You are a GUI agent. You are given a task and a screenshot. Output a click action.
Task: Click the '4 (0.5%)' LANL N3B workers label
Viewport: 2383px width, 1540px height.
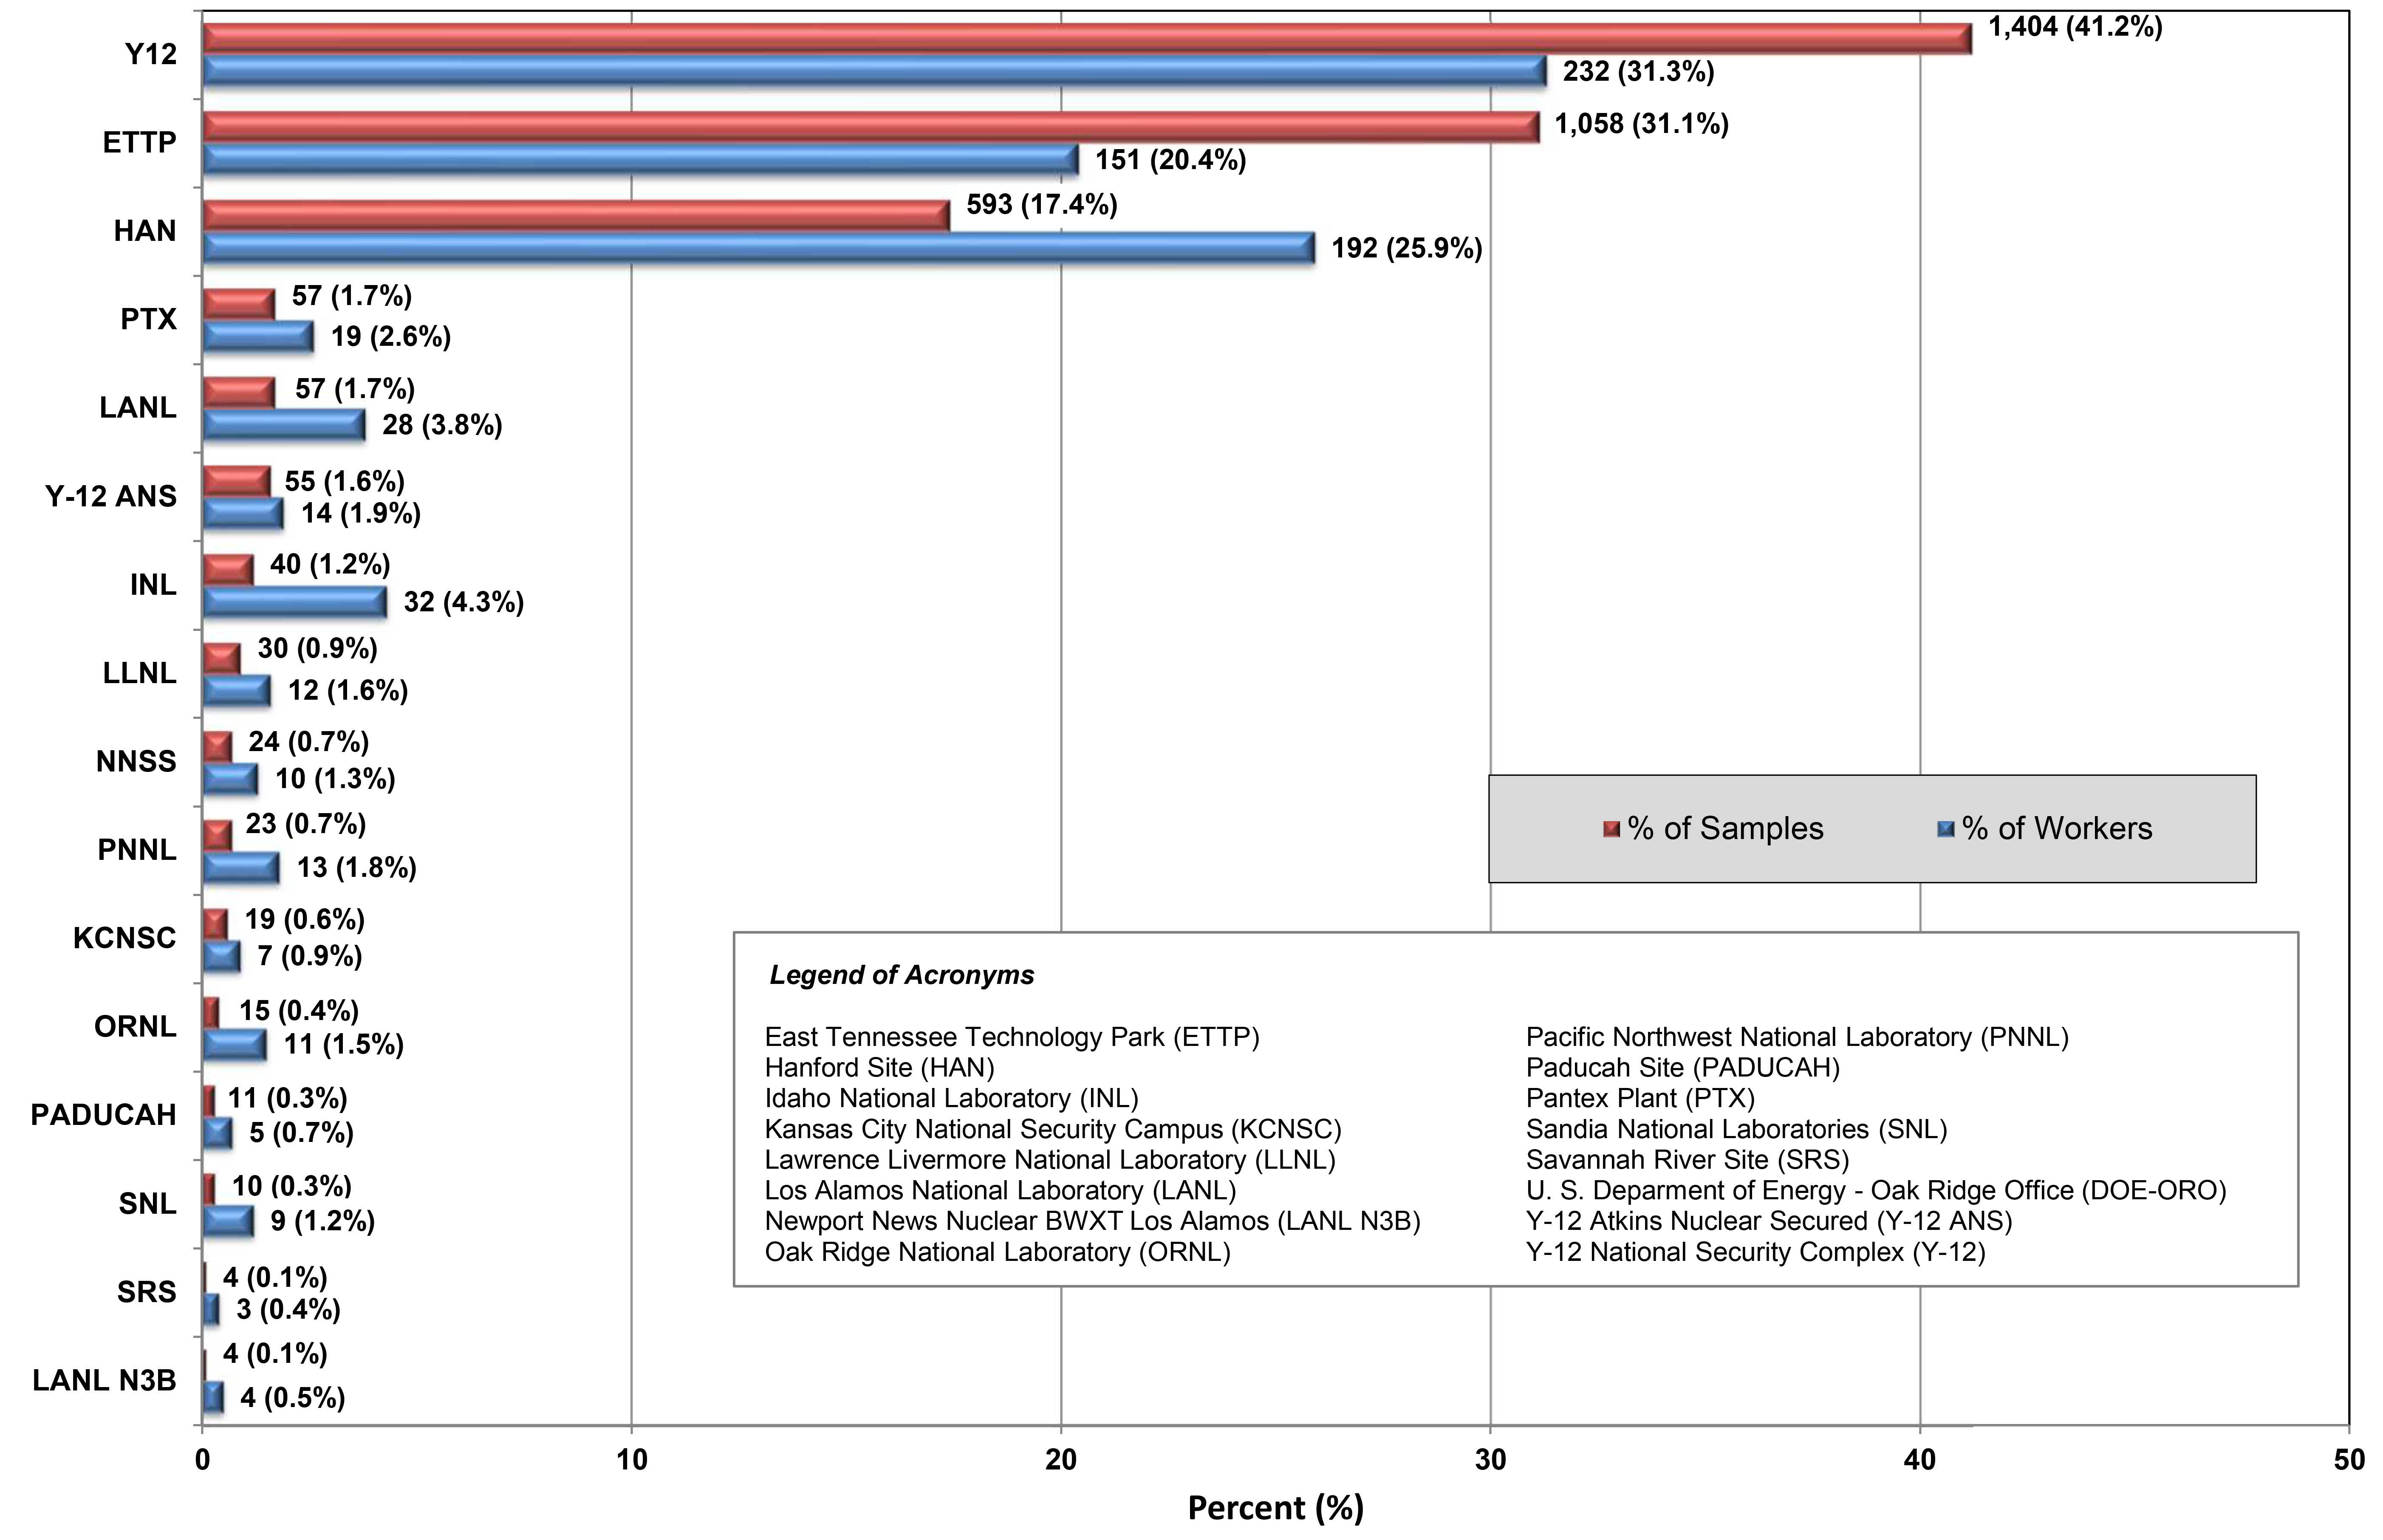[x=293, y=1398]
